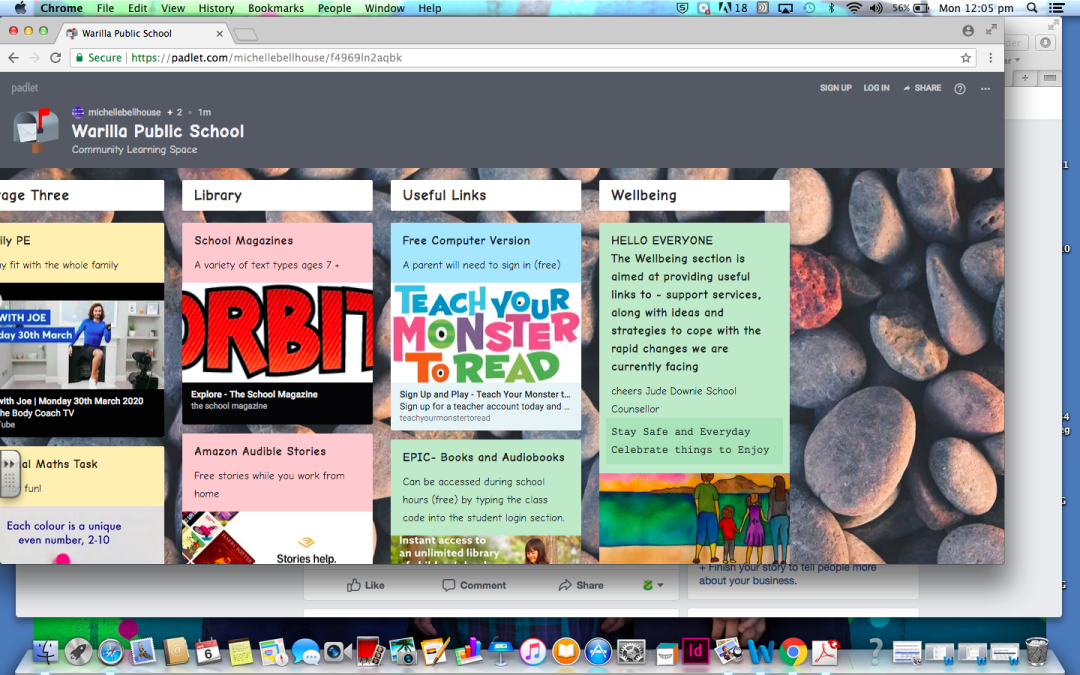Click the wellbeing family painting image
The image size is (1080, 675).
[x=694, y=519]
